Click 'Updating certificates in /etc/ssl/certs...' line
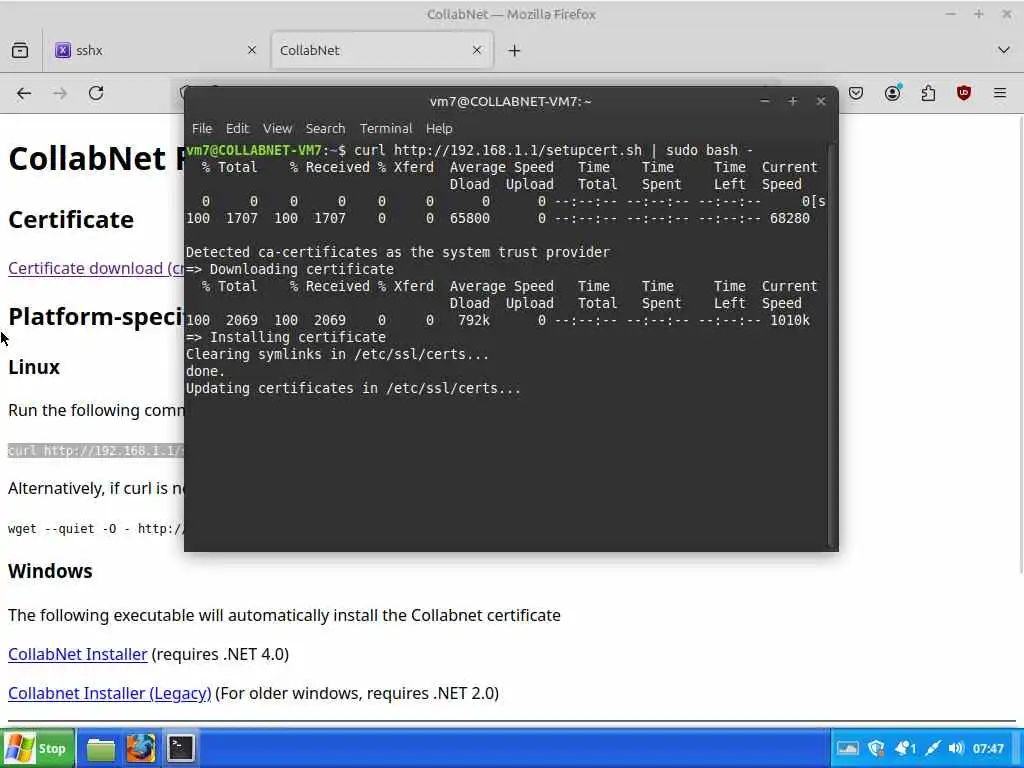Viewport: 1024px width, 768px height. (353, 388)
